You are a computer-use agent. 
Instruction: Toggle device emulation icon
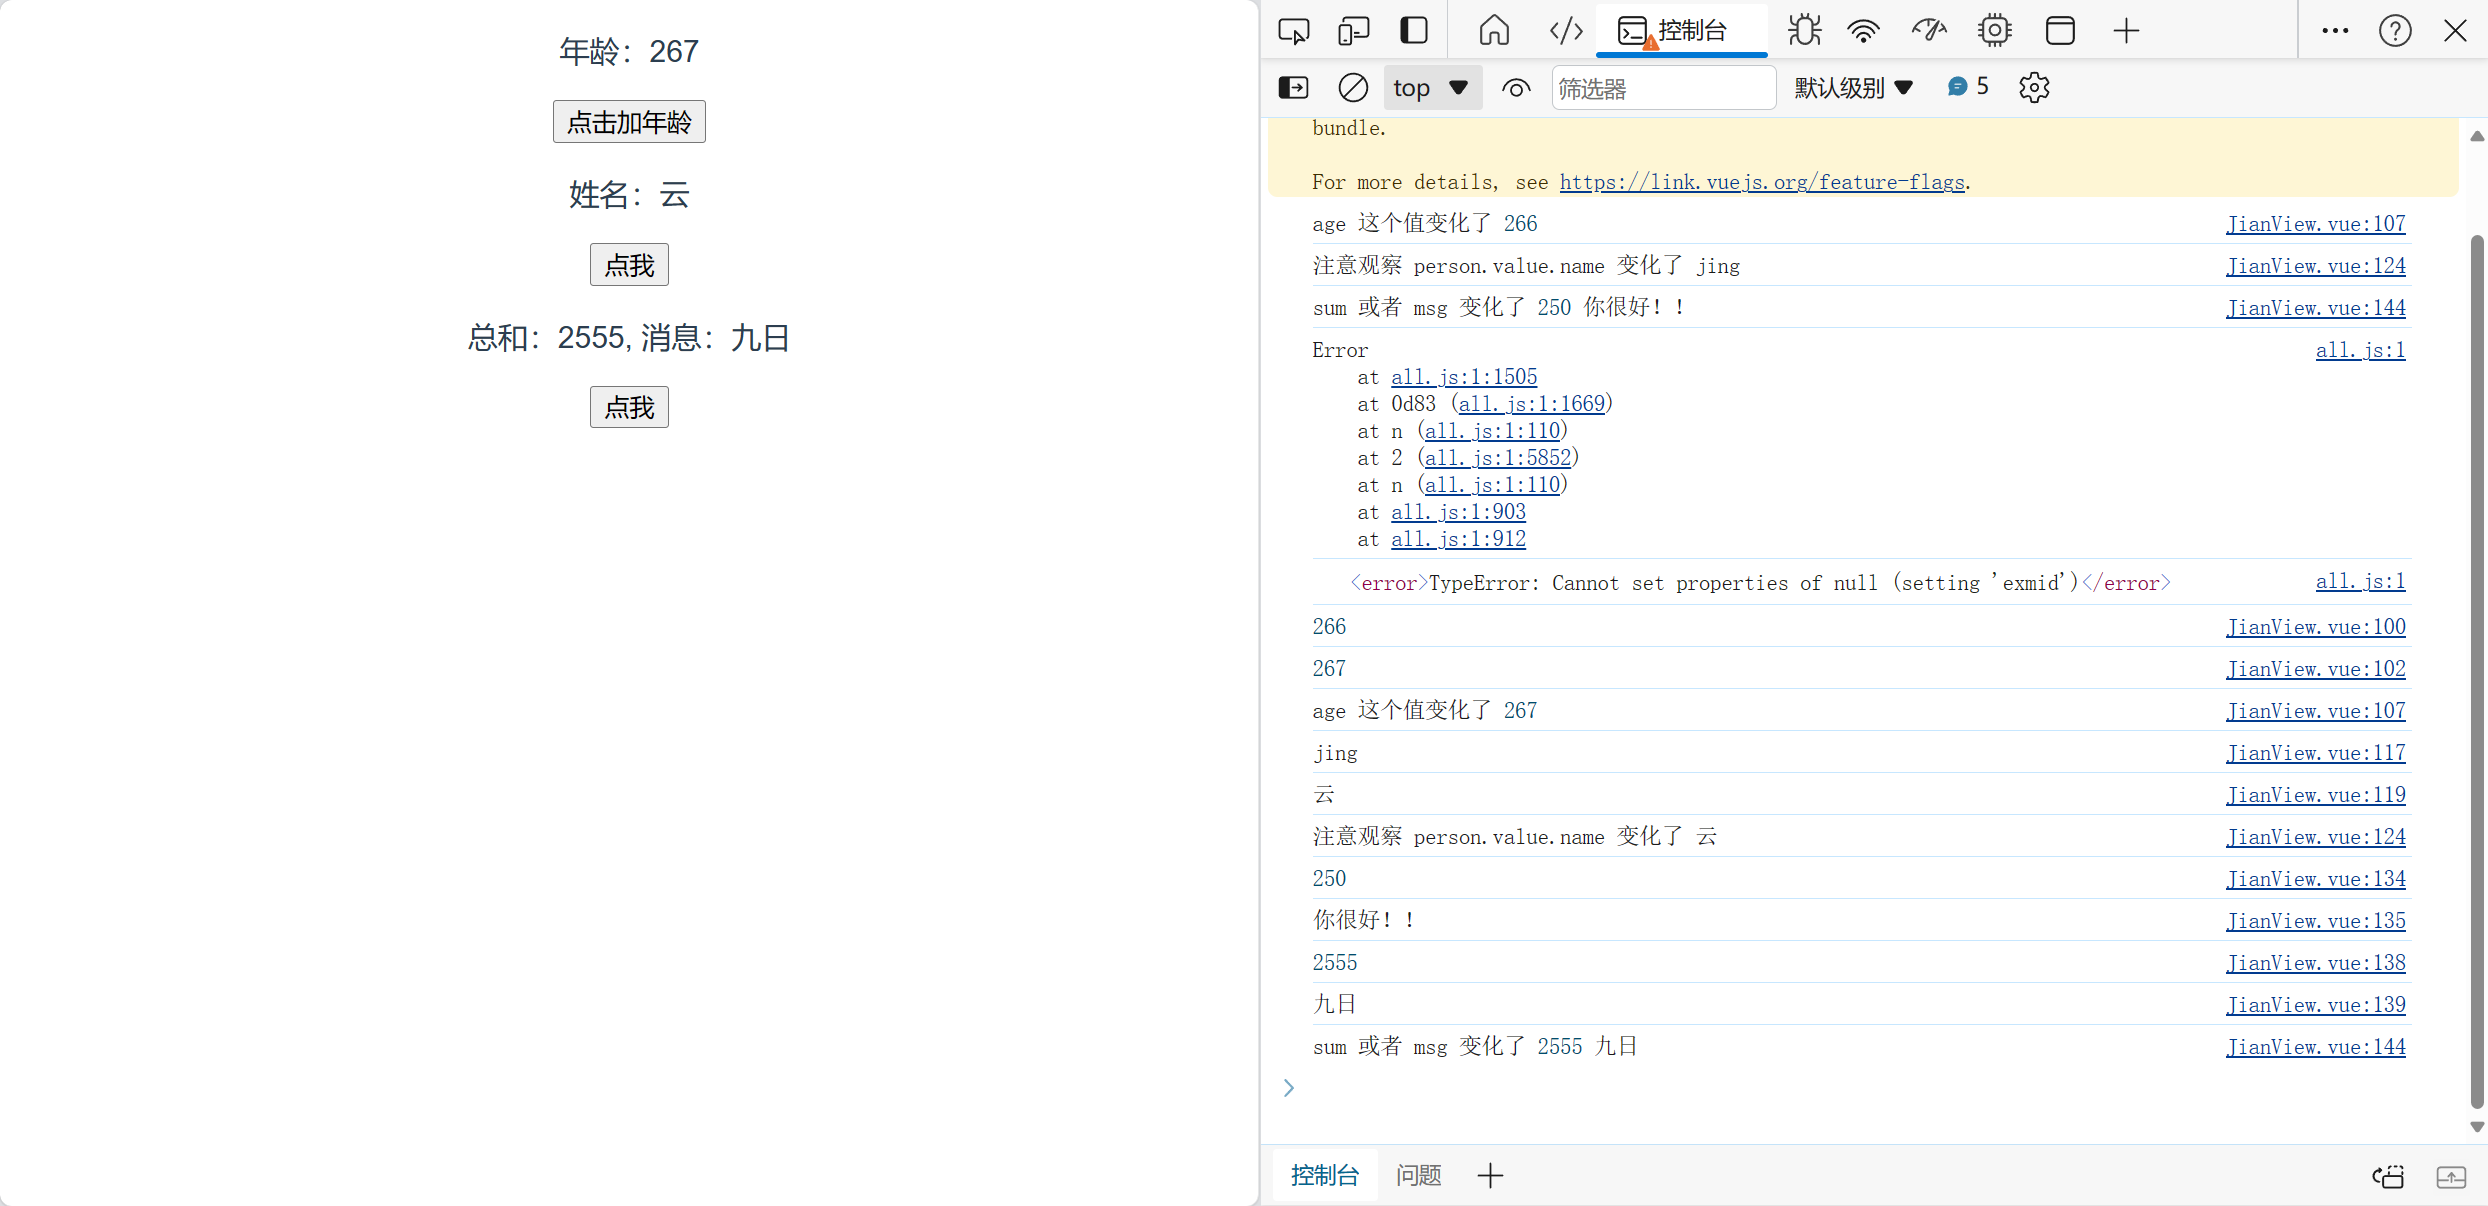click(x=1353, y=31)
